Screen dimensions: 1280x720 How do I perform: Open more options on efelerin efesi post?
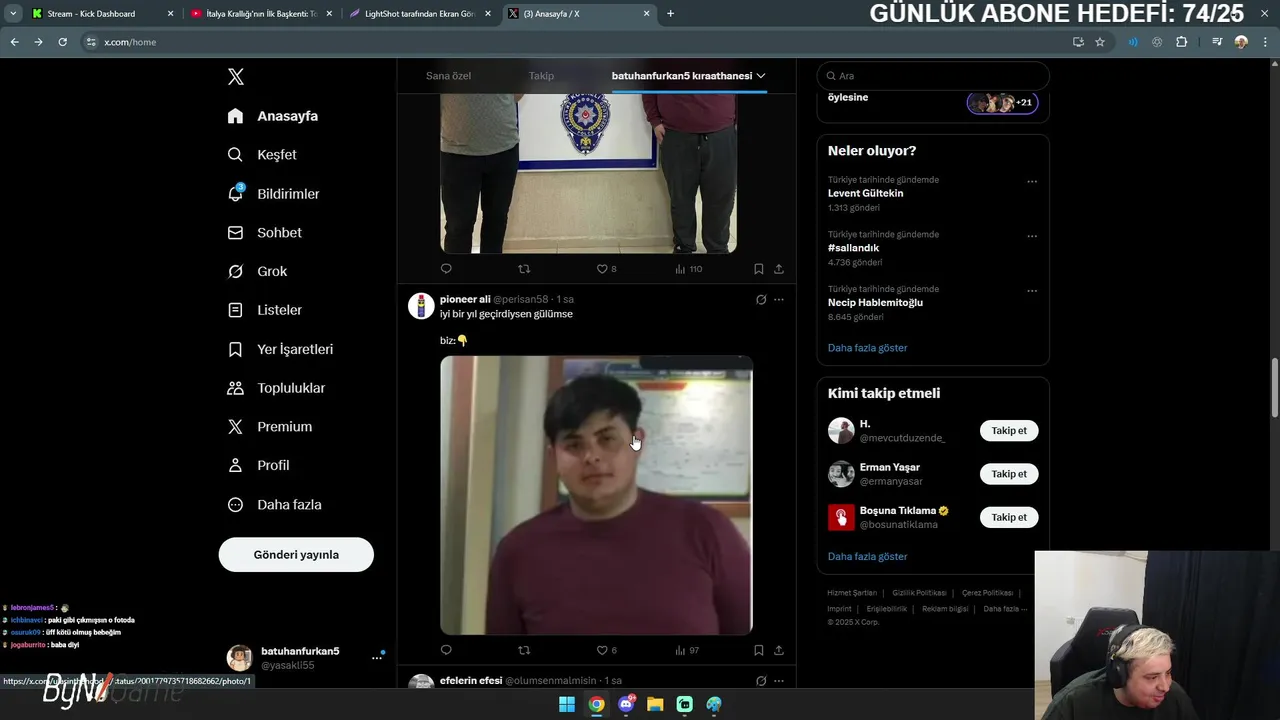point(779,681)
